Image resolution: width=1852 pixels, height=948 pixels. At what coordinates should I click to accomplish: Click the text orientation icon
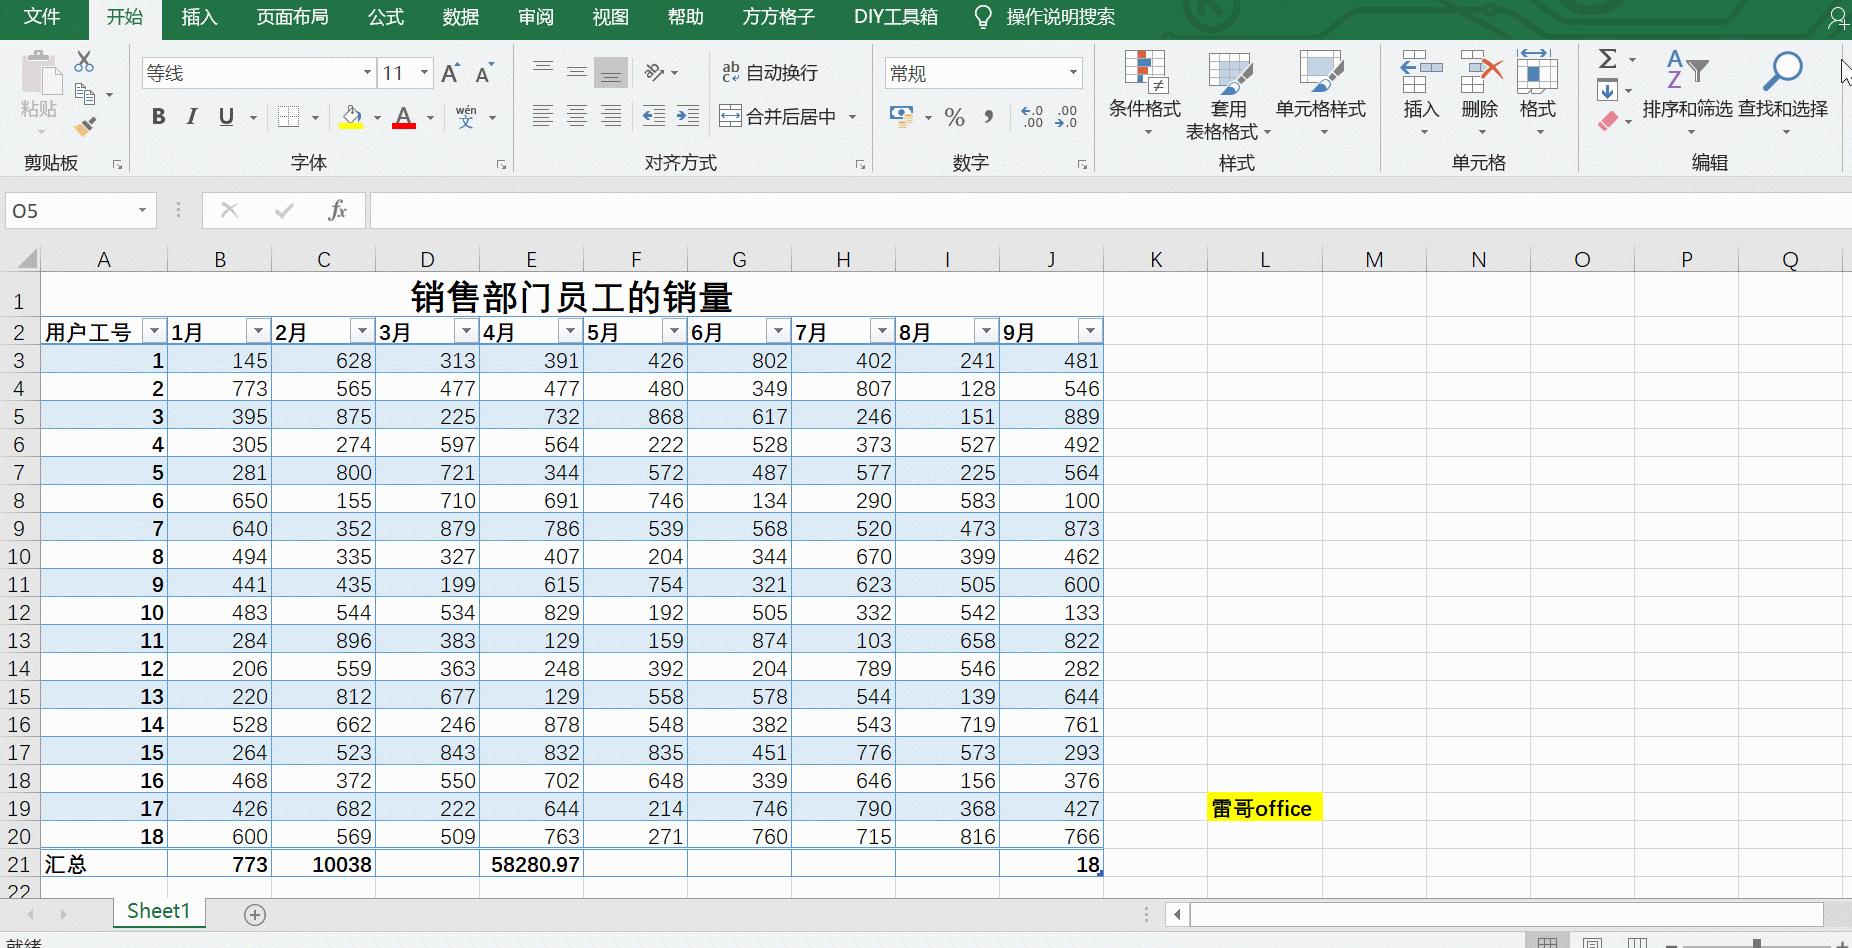[x=654, y=72]
